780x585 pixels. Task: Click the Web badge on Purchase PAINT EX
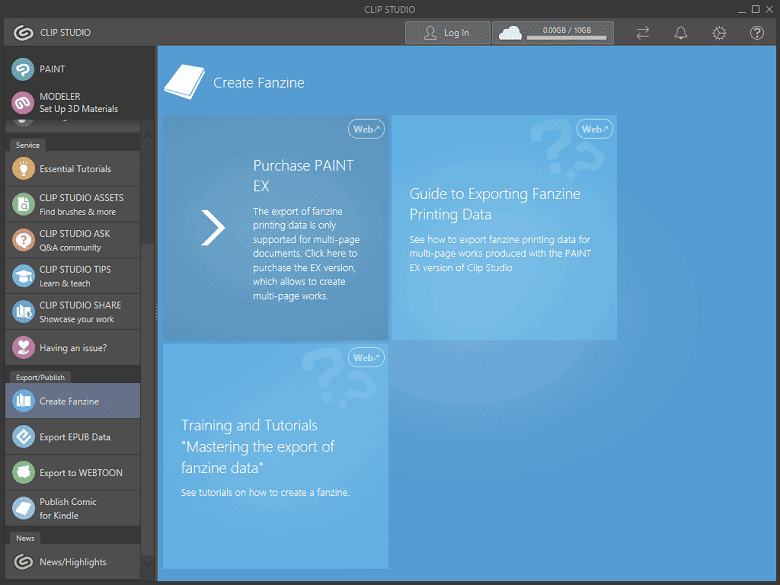click(366, 129)
